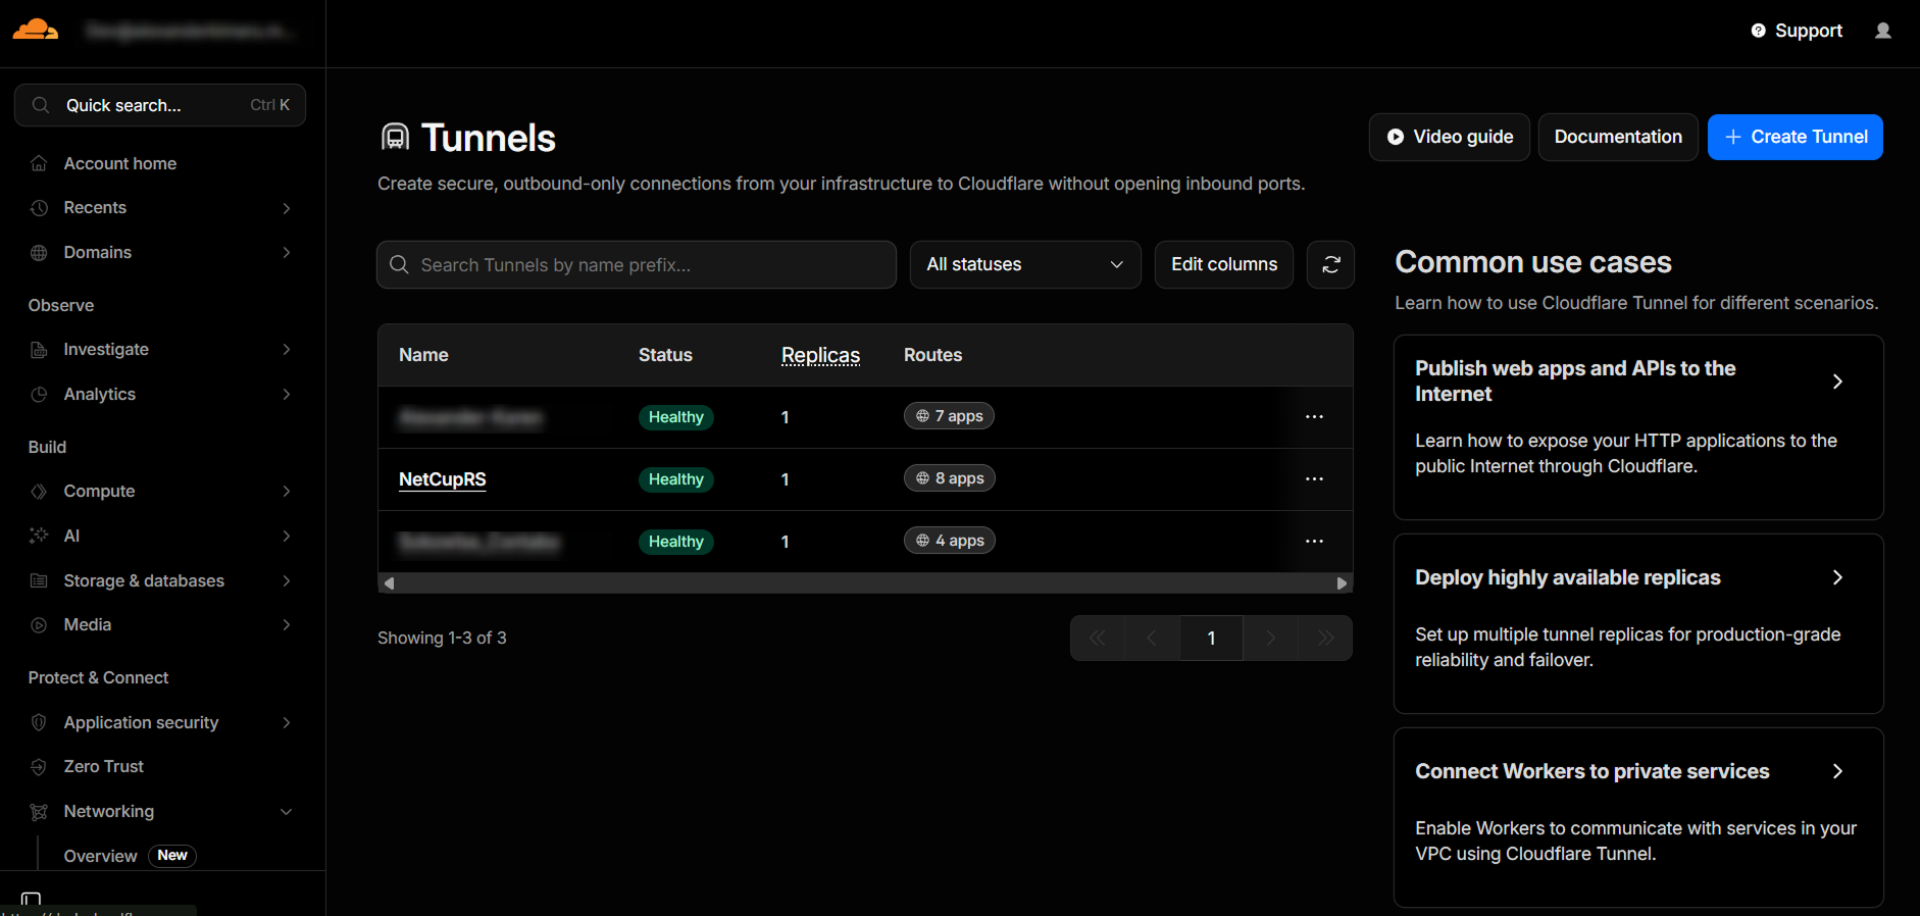Viewport: 1920px width, 916px height.
Task: Expand the Investigate submenu chevron
Action: point(286,350)
